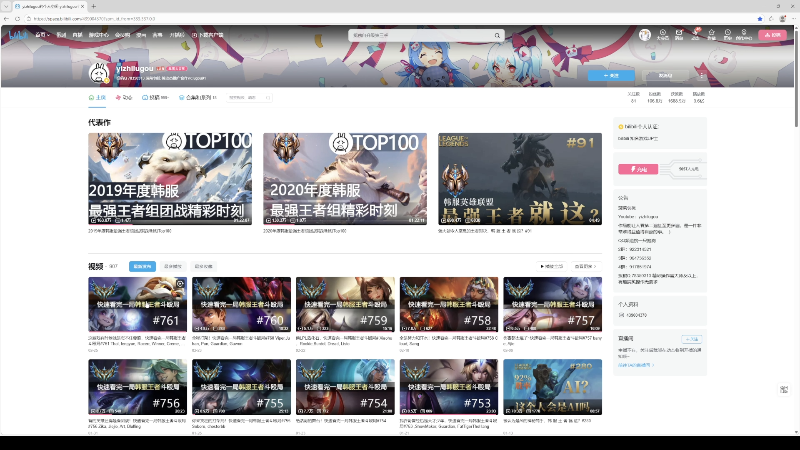Open the messages envelope icon
Viewport: 800px width, 450px height.
pos(679,35)
